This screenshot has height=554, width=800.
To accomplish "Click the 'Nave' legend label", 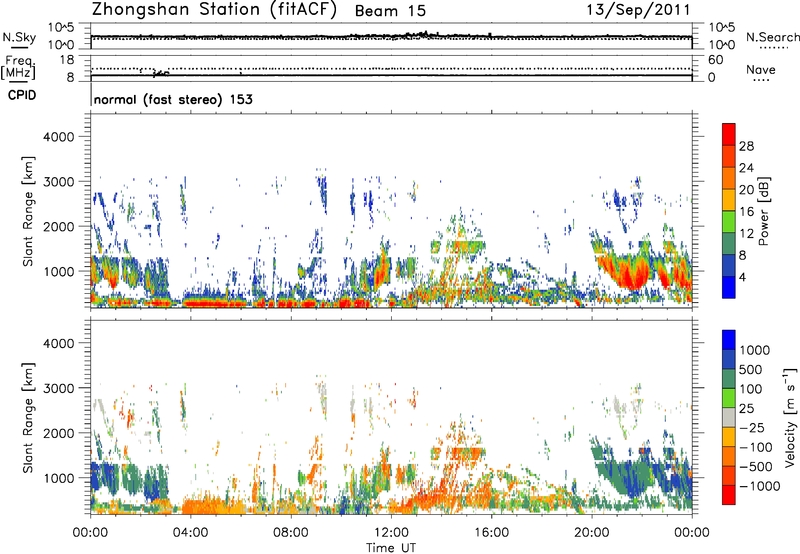I will tap(761, 69).
